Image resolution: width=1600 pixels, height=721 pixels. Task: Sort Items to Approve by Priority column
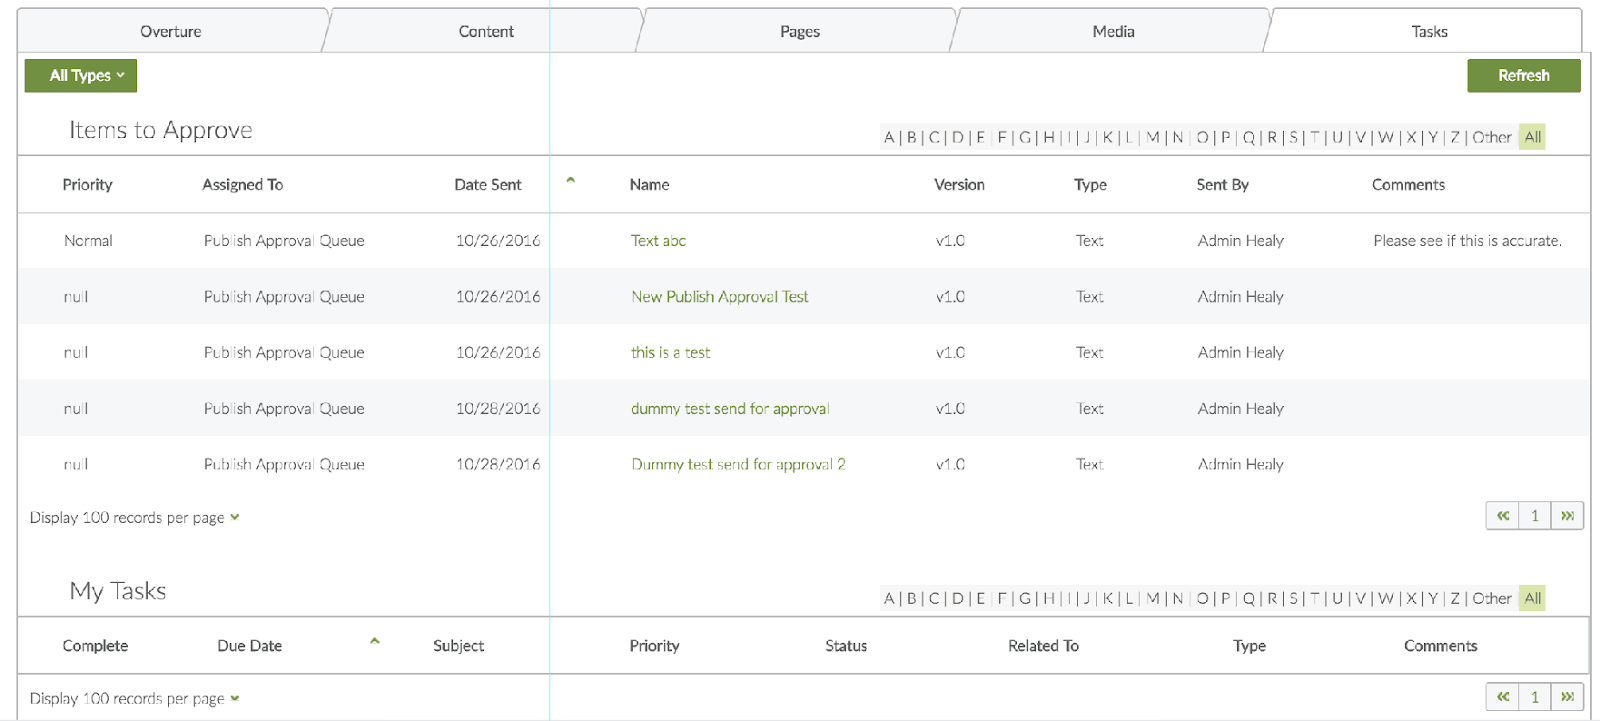click(88, 185)
